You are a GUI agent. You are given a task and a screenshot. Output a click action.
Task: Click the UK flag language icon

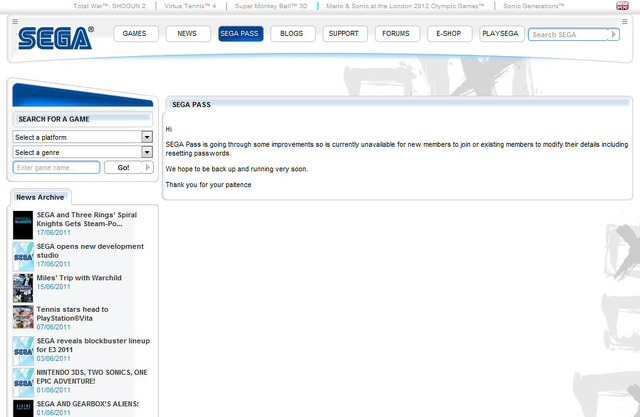[x=622, y=6]
